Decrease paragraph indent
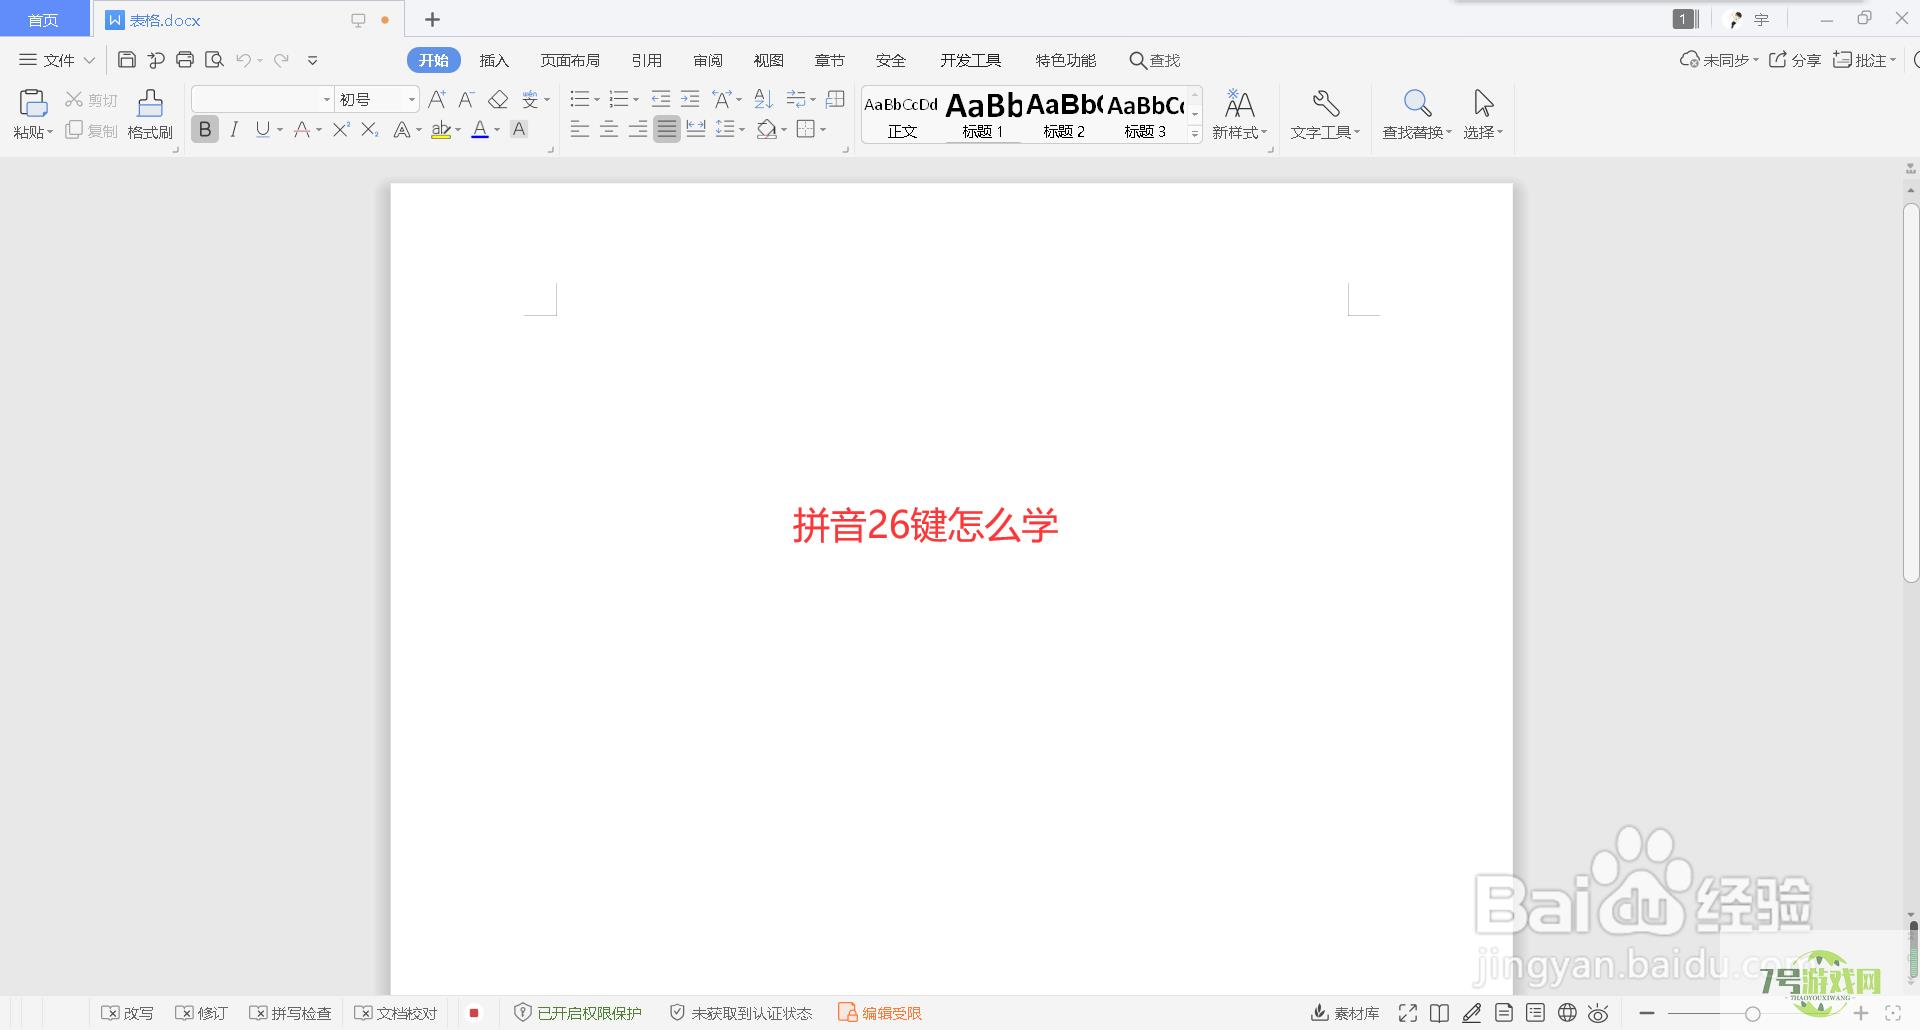The height and width of the screenshot is (1030, 1920). coord(661,99)
